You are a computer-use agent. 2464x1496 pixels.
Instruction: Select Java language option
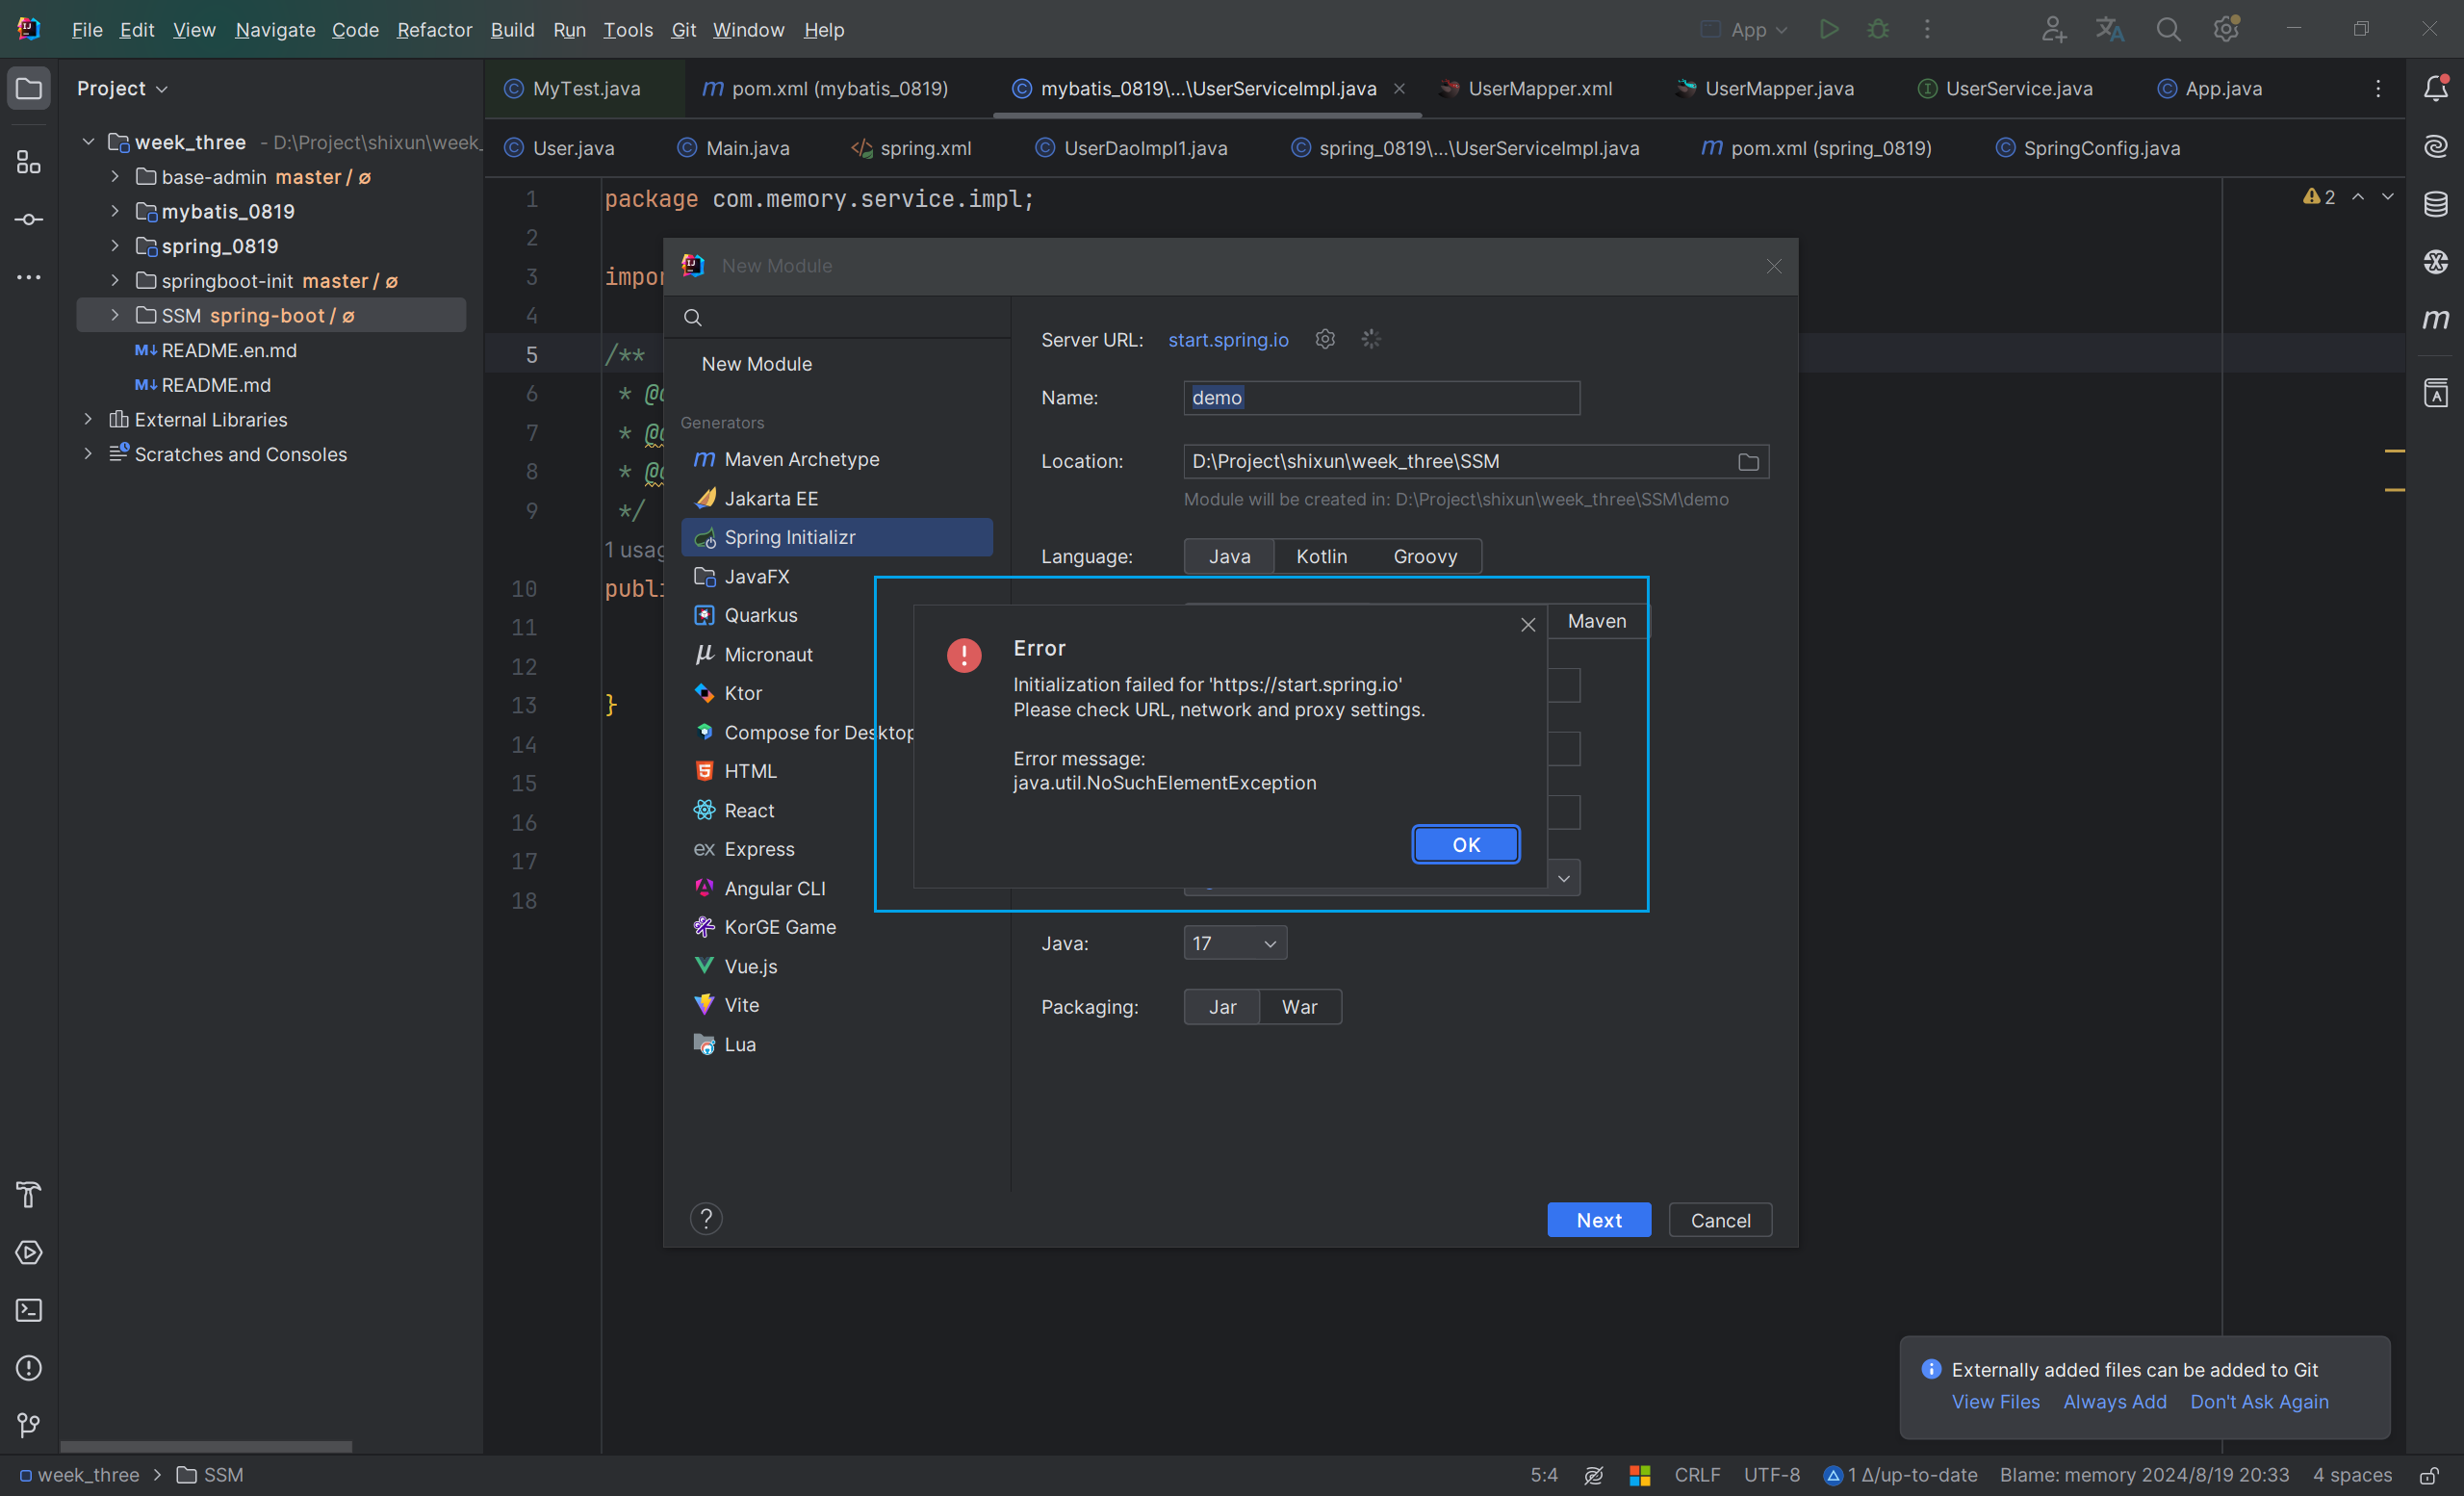[x=1229, y=556]
